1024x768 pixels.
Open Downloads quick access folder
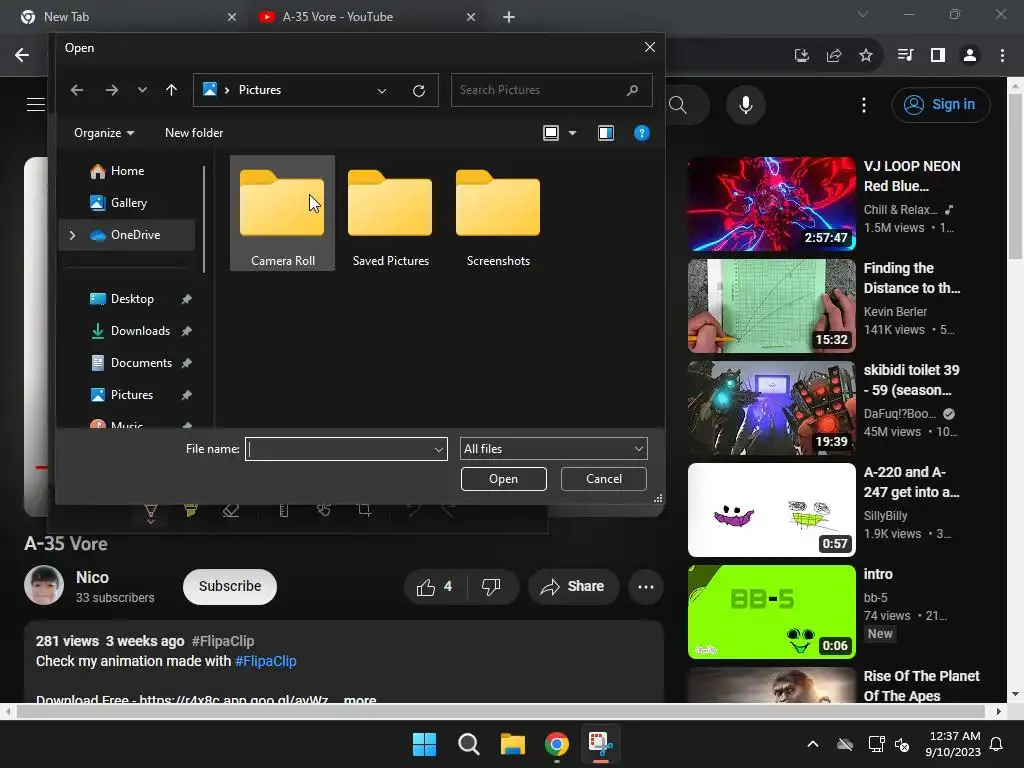click(140, 331)
